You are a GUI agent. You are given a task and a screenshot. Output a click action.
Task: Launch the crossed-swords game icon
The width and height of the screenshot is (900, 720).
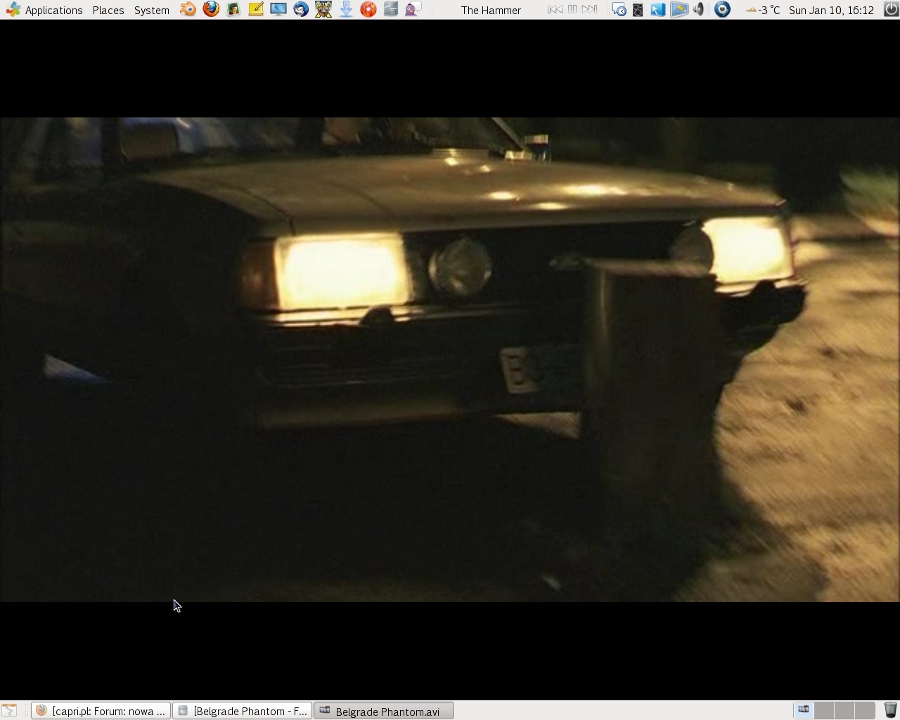[x=323, y=9]
